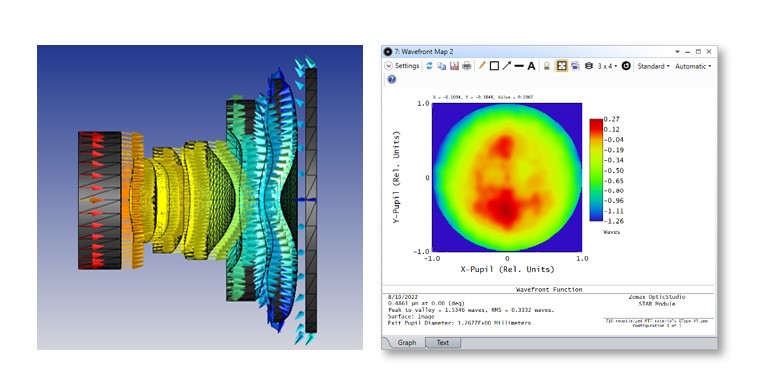Toggle the highlighted fit-to-window zoom icon
Image resolution: width=768 pixels, height=381 pixels.
(x=561, y=66)
